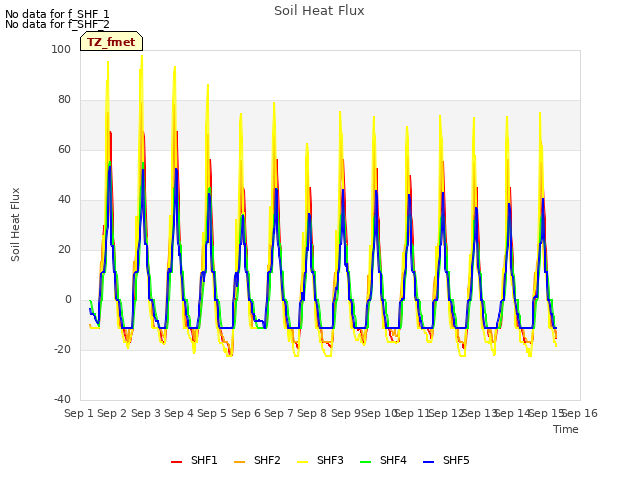Click the SHF4 green legend swatch

[x=366, y=462]
